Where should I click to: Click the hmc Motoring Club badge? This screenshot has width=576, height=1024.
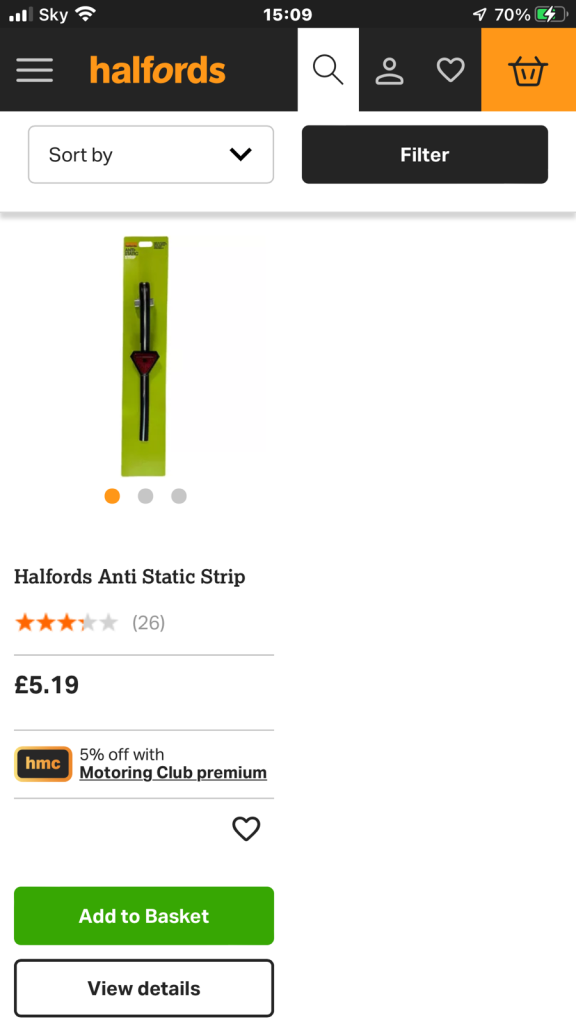pos(42,763)
